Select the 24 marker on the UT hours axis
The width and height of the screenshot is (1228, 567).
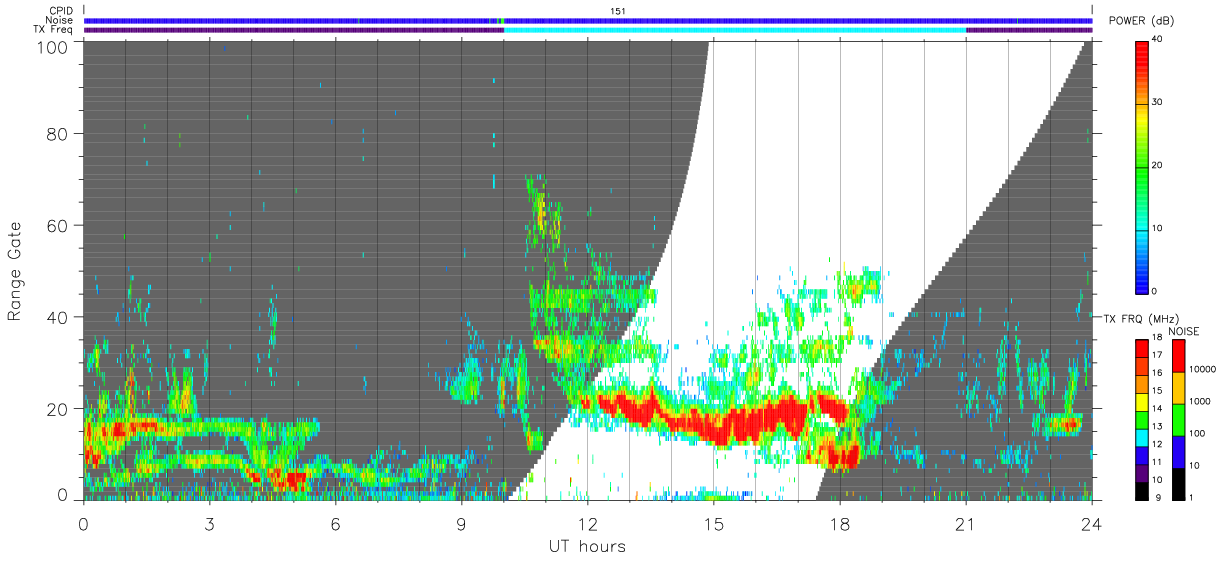1091,523
